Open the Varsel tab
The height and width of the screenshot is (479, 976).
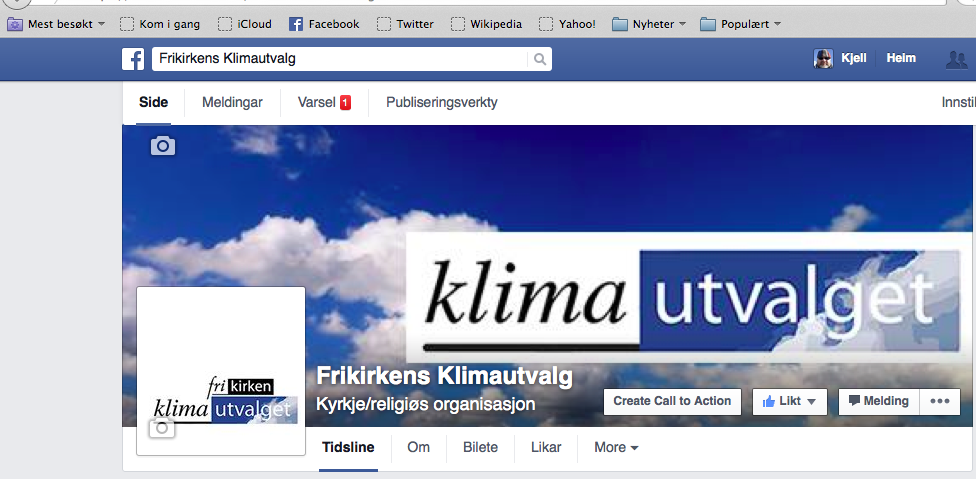324,102
